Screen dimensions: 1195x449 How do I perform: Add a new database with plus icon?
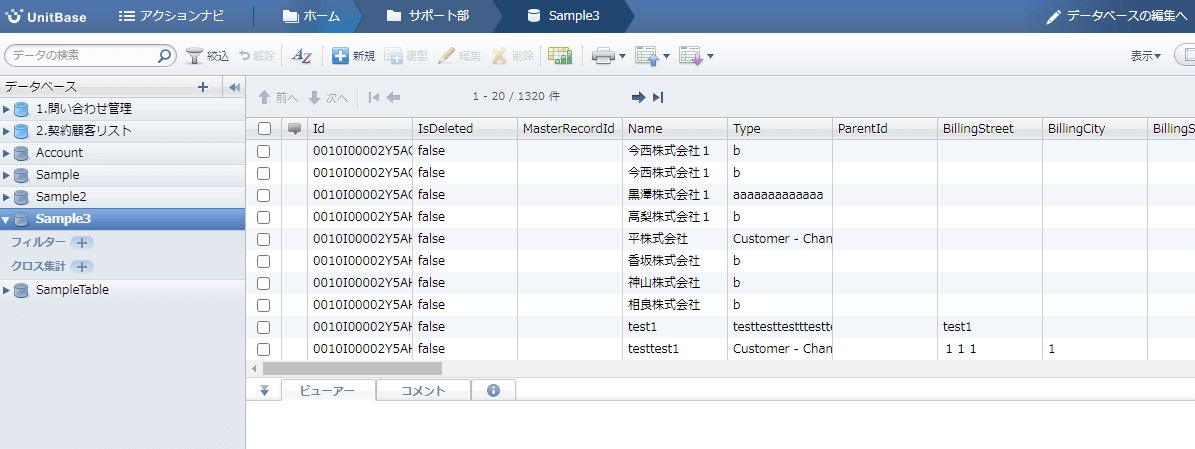click(x=203, y=87)
